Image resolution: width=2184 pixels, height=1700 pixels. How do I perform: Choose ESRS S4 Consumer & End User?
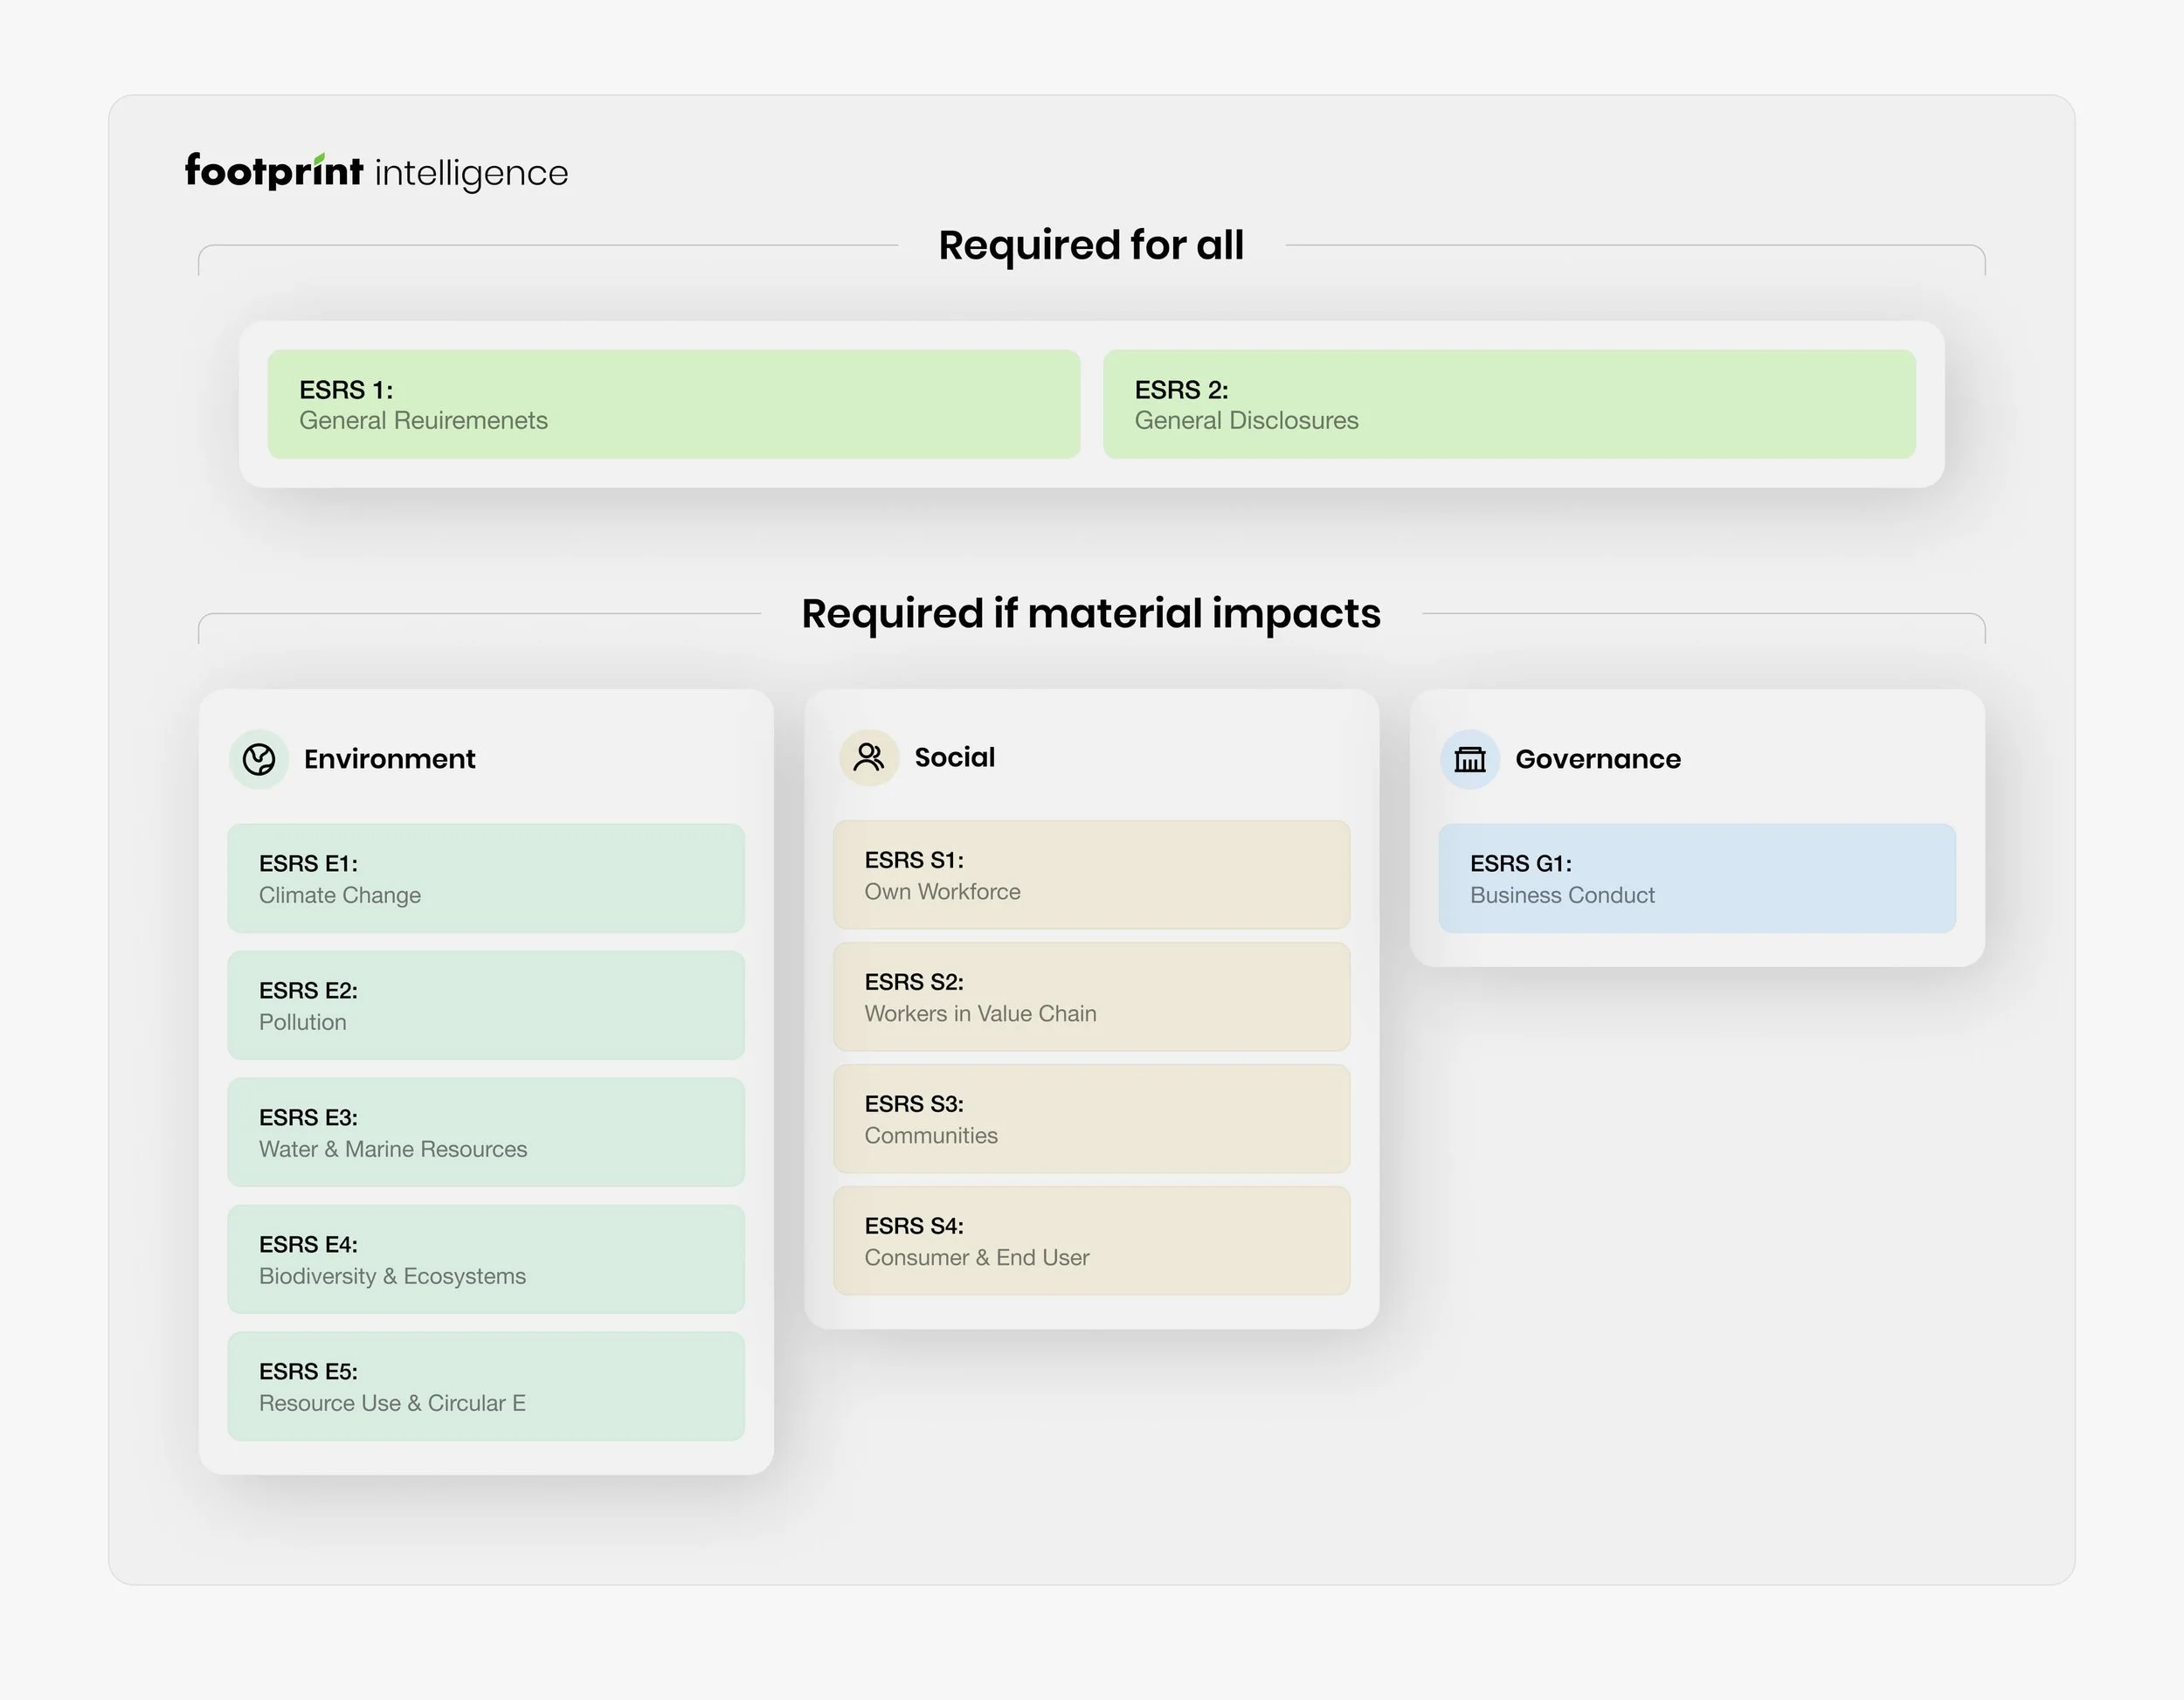[1091, 1241]
